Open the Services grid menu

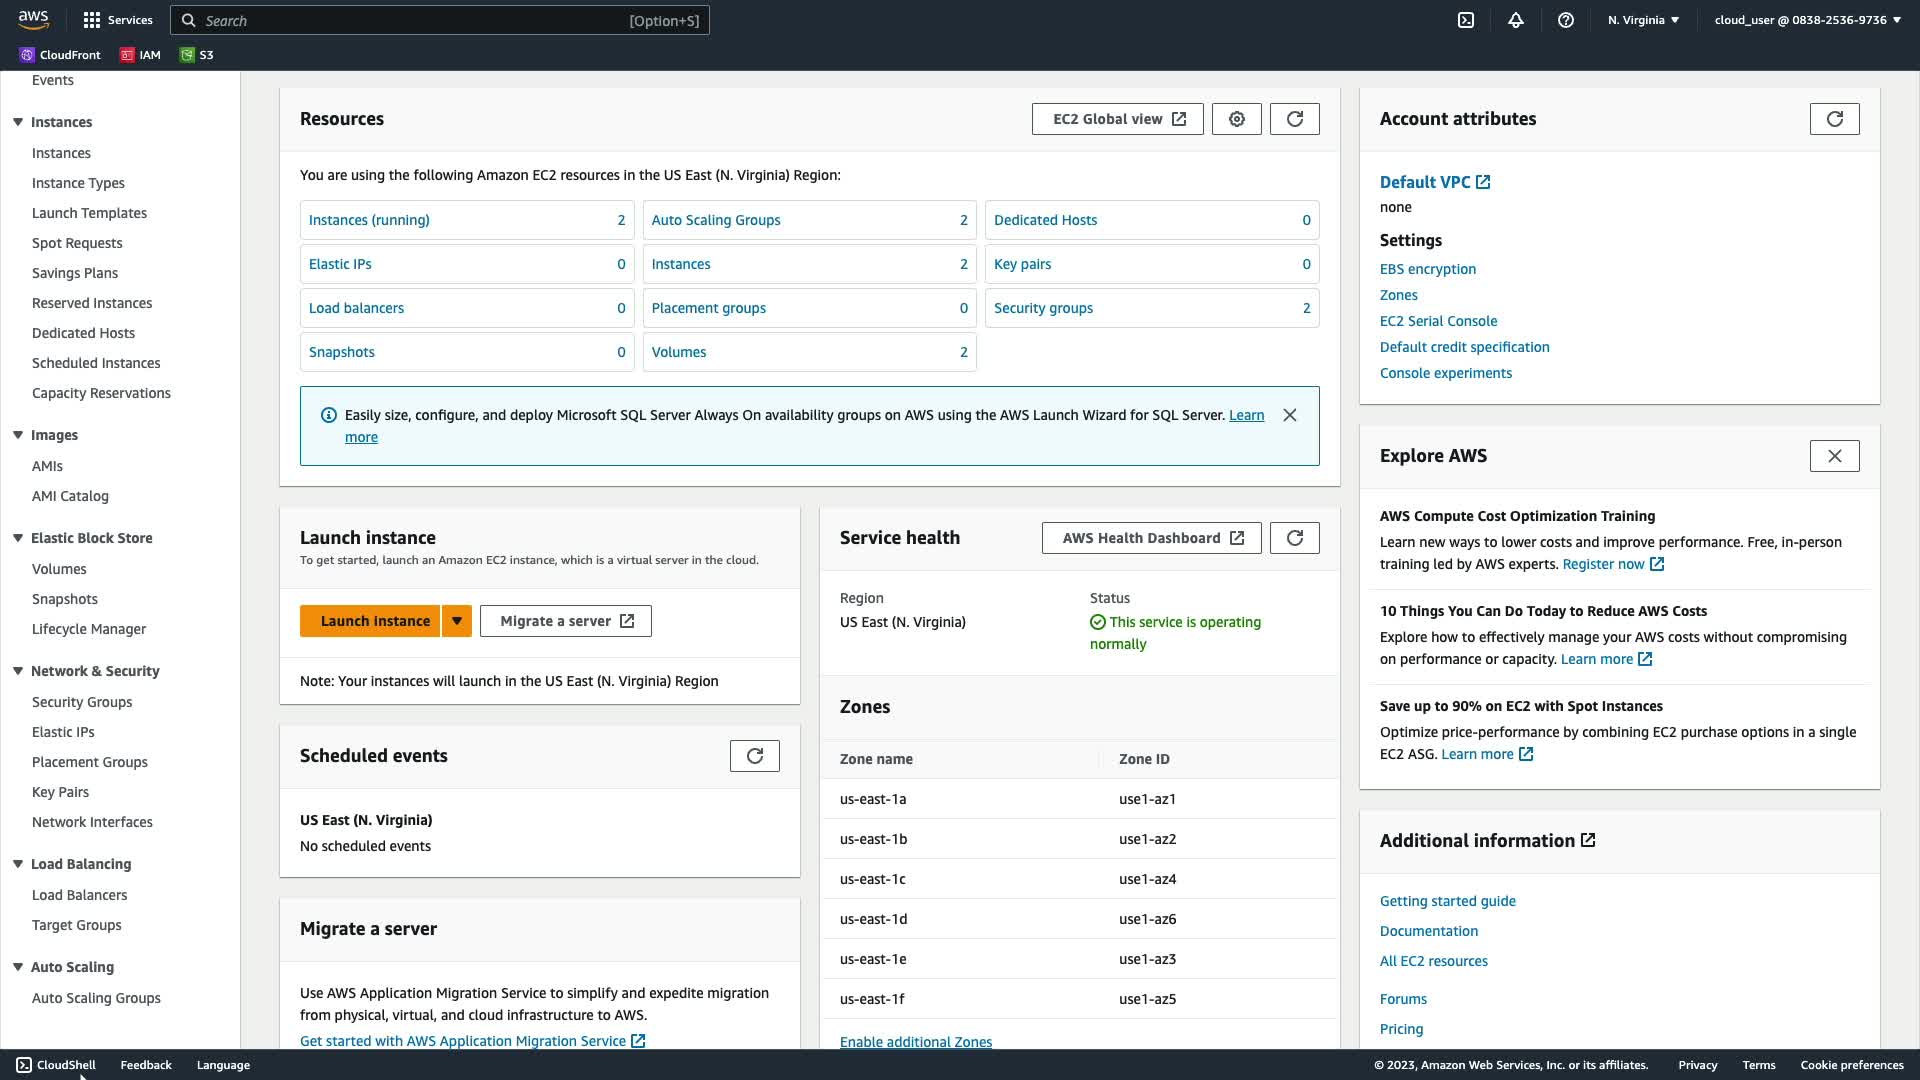coord(117,20)
